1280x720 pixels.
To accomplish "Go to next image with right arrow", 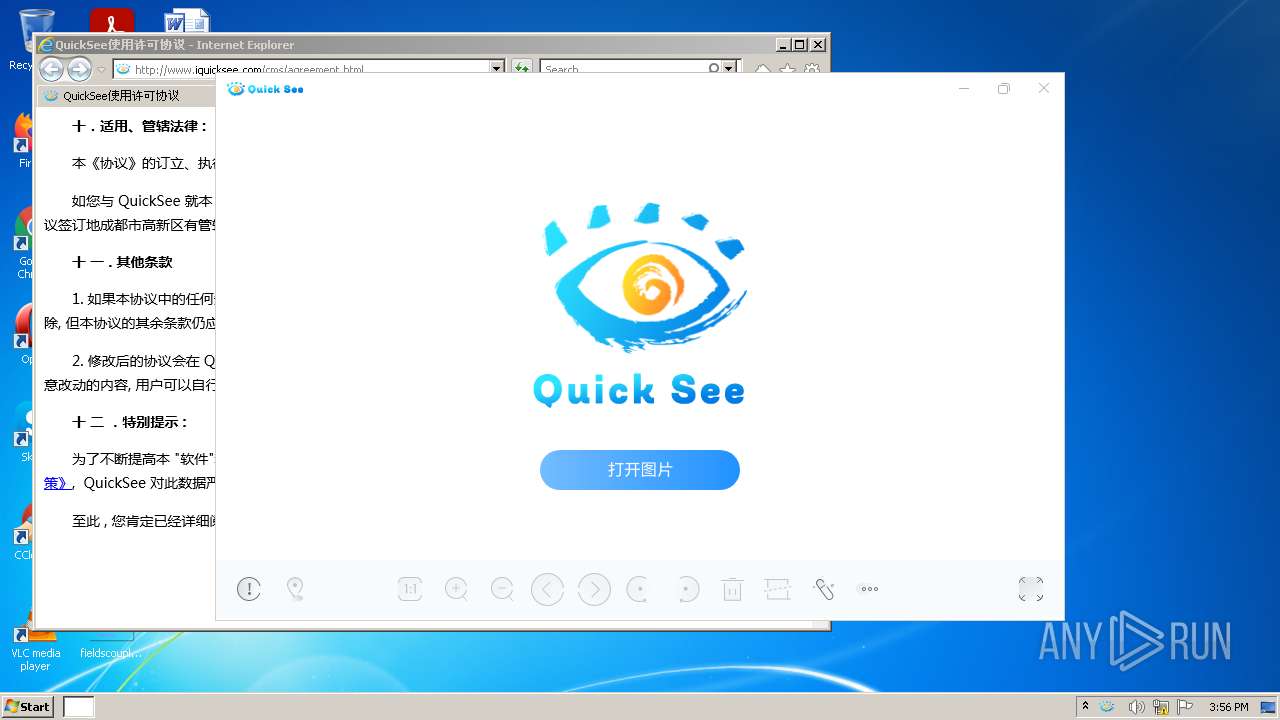I will point(594,590).
